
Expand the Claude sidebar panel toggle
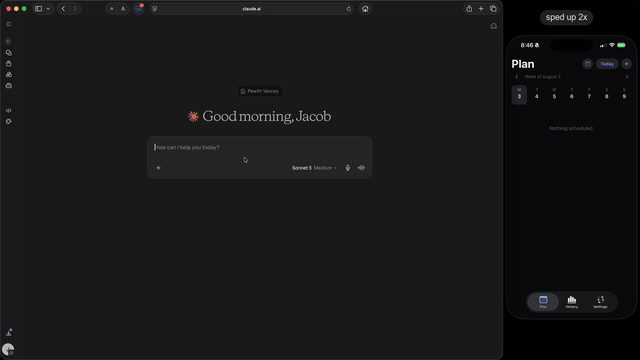pyautogui.click(x=9, y=24)
